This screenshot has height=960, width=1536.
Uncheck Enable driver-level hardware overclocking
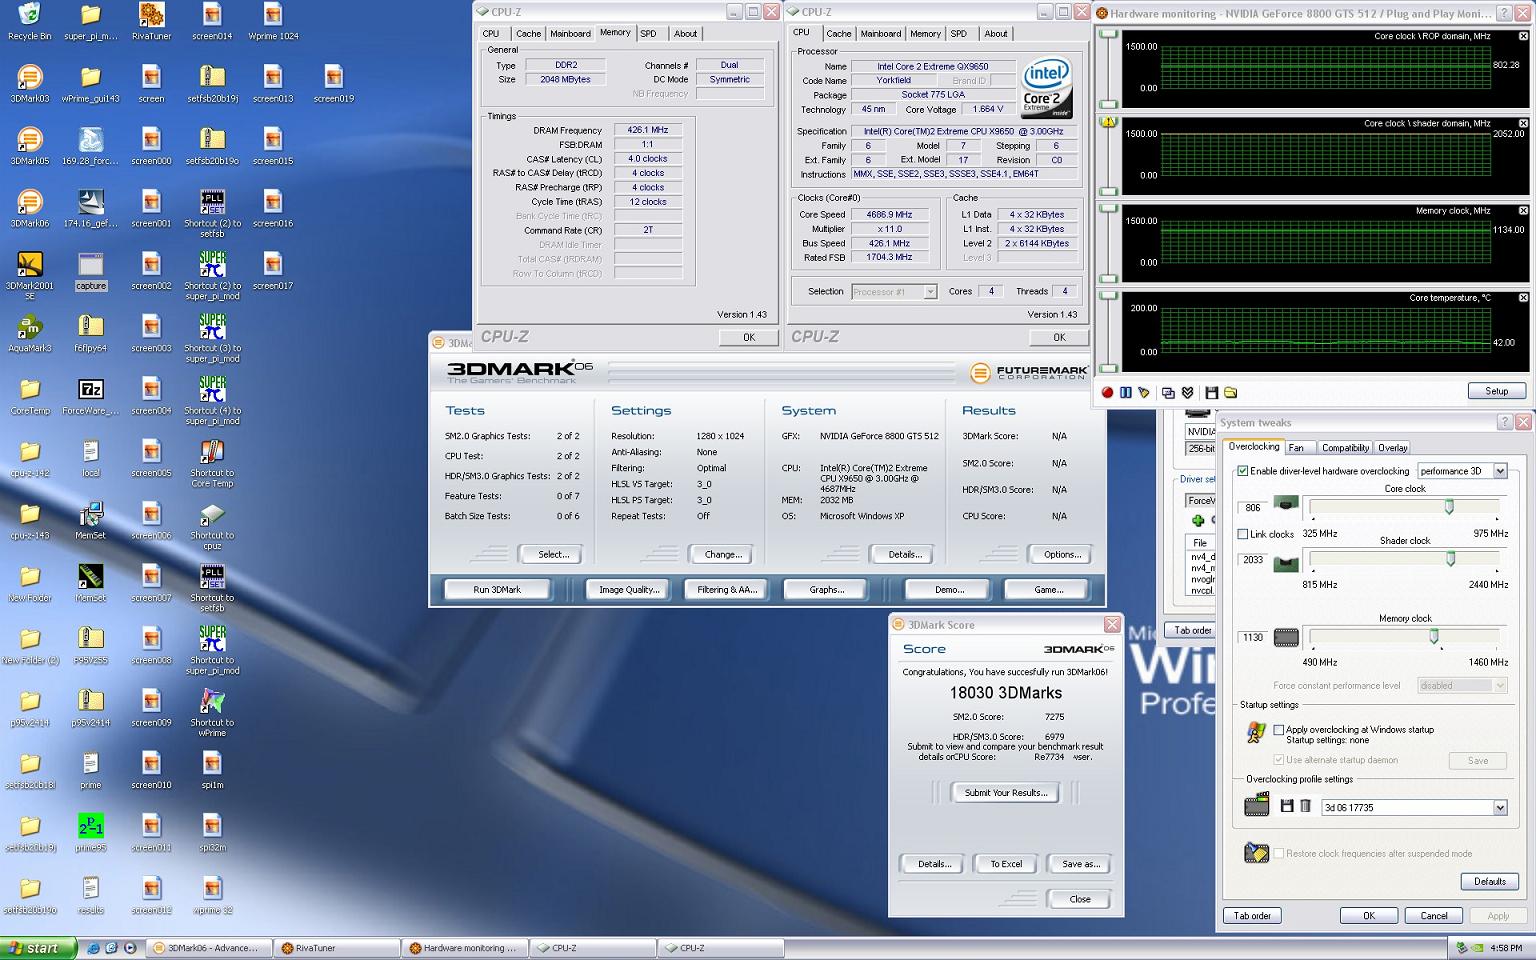tap(1243, 471)
